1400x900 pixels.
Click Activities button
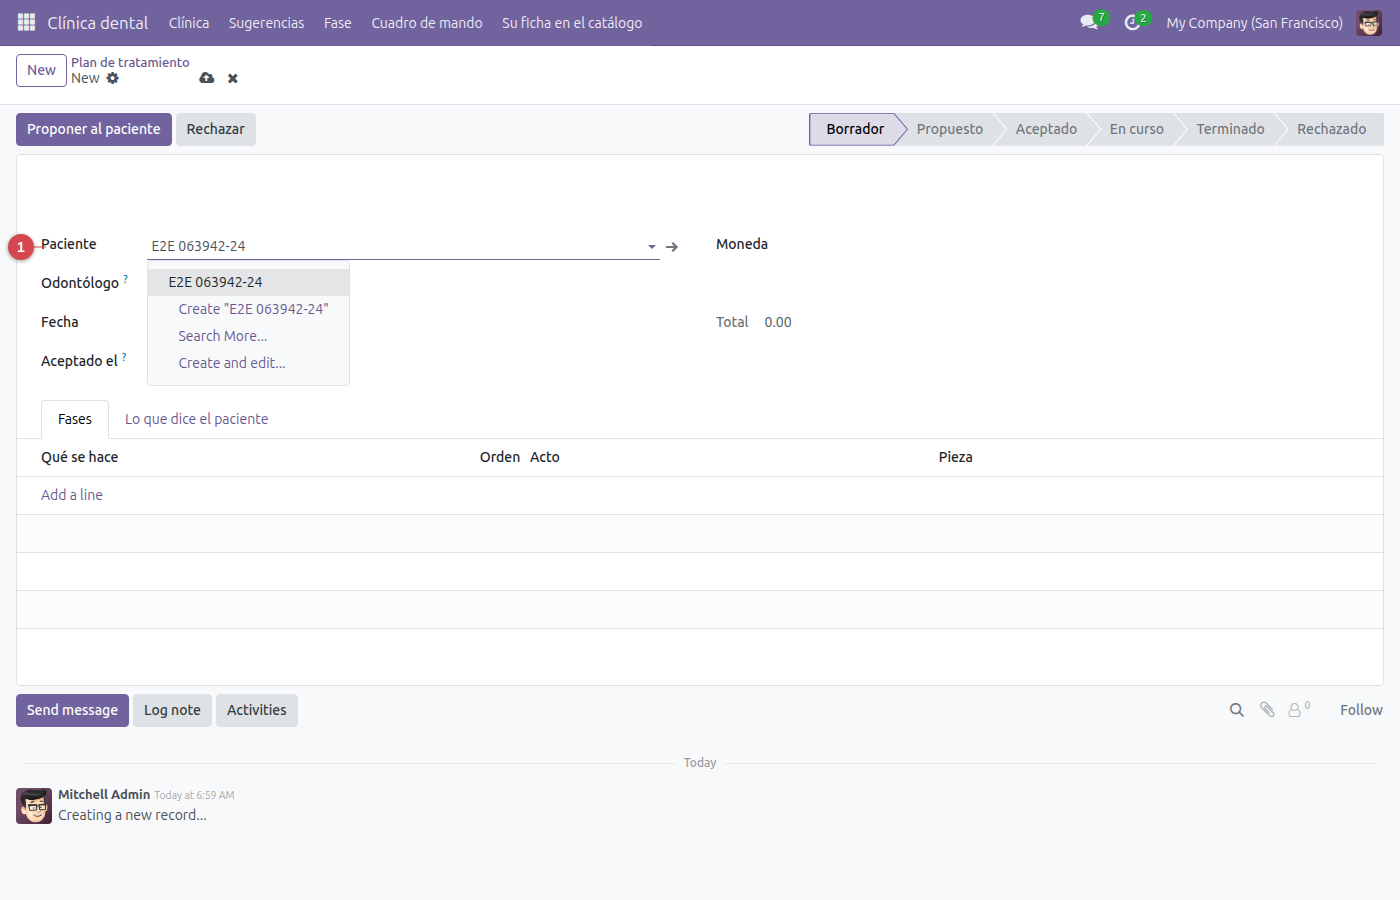point(256,710)
